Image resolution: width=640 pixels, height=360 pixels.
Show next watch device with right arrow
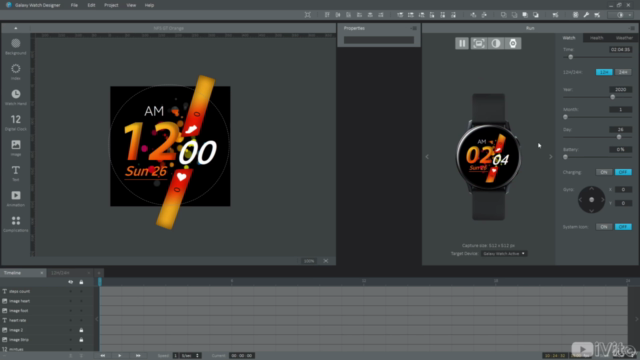click(x=551, y=157)
